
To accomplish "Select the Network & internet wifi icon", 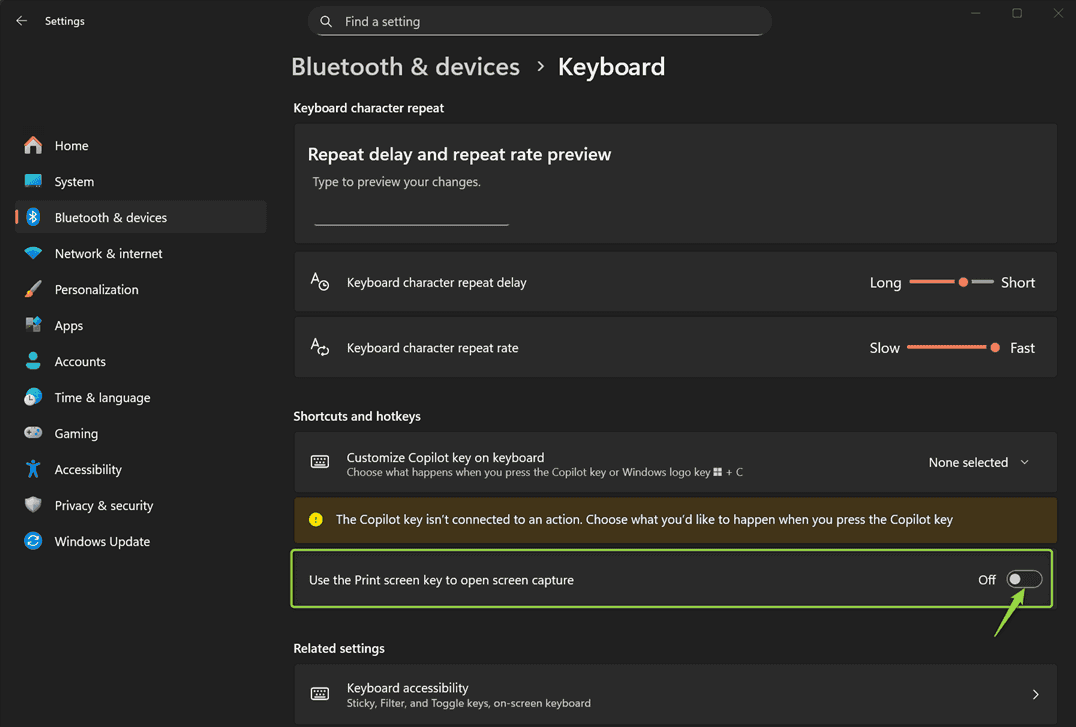I will (x=33, y=254).
